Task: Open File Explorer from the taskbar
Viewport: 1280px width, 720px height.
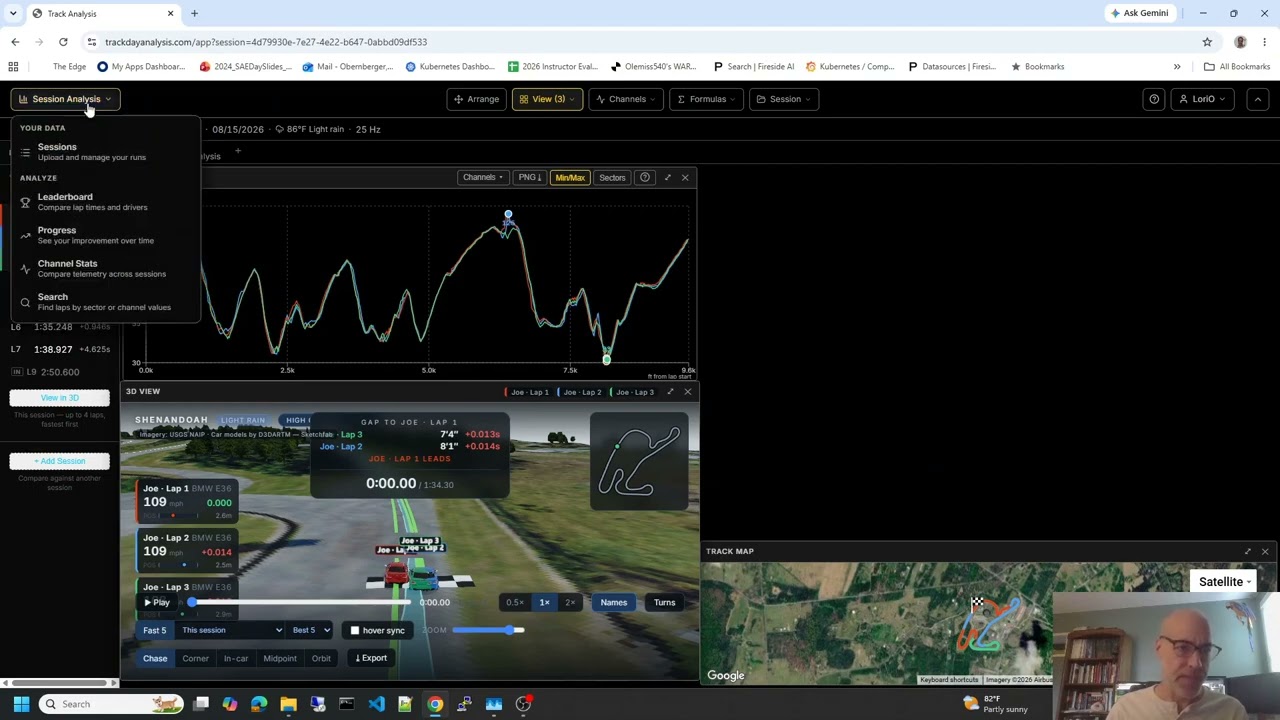Action: click(x=288, y=704)
